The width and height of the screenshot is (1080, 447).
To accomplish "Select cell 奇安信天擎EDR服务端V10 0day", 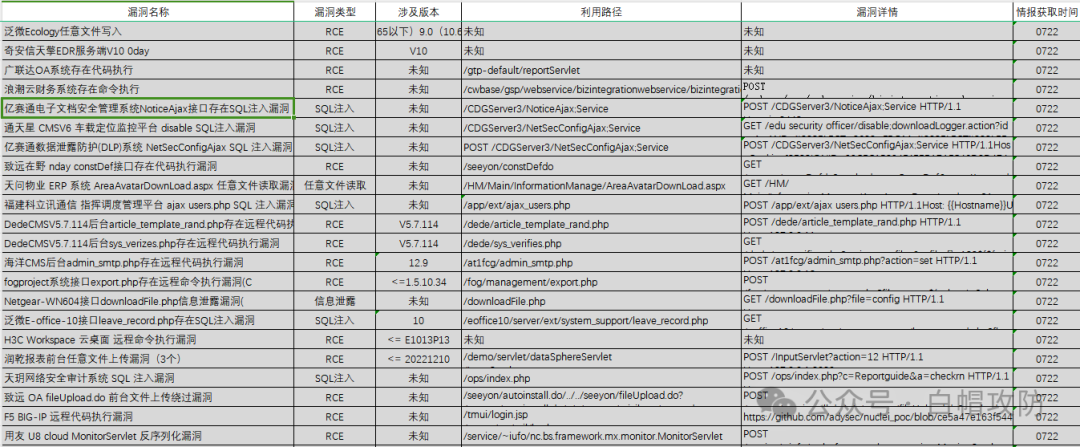I will [x=147, y=51].
